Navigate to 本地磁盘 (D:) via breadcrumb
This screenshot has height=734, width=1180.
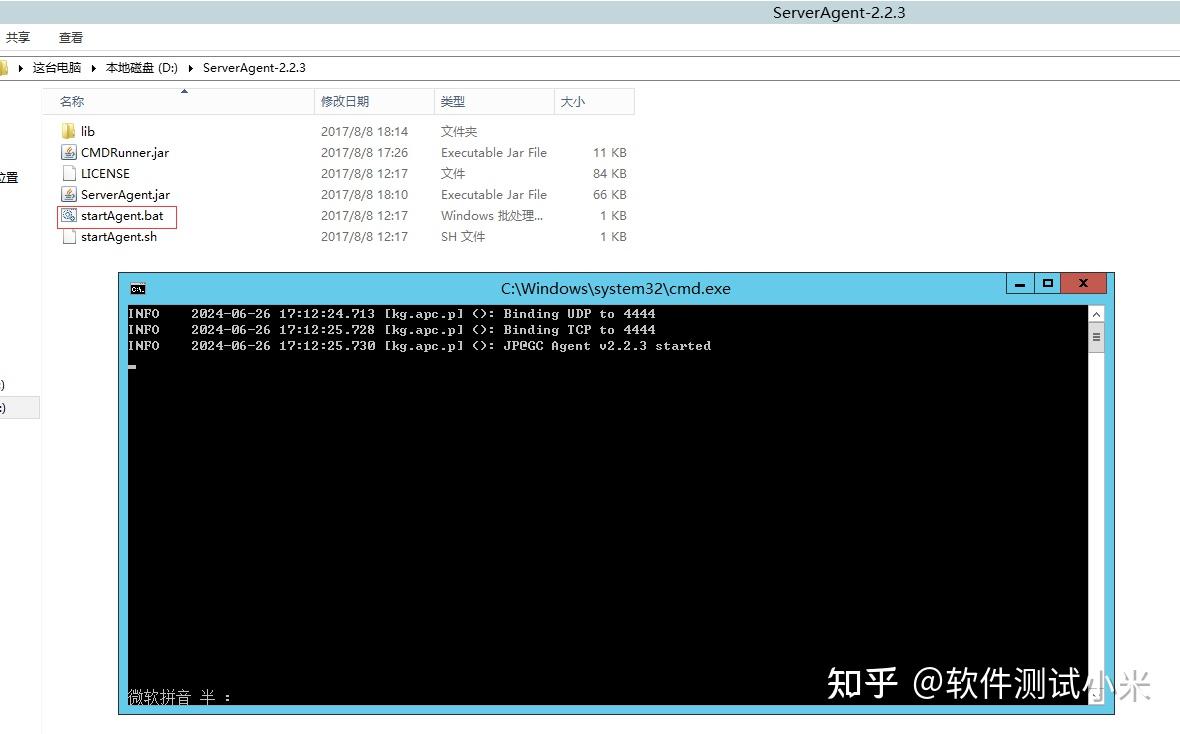tap(140, 67)
